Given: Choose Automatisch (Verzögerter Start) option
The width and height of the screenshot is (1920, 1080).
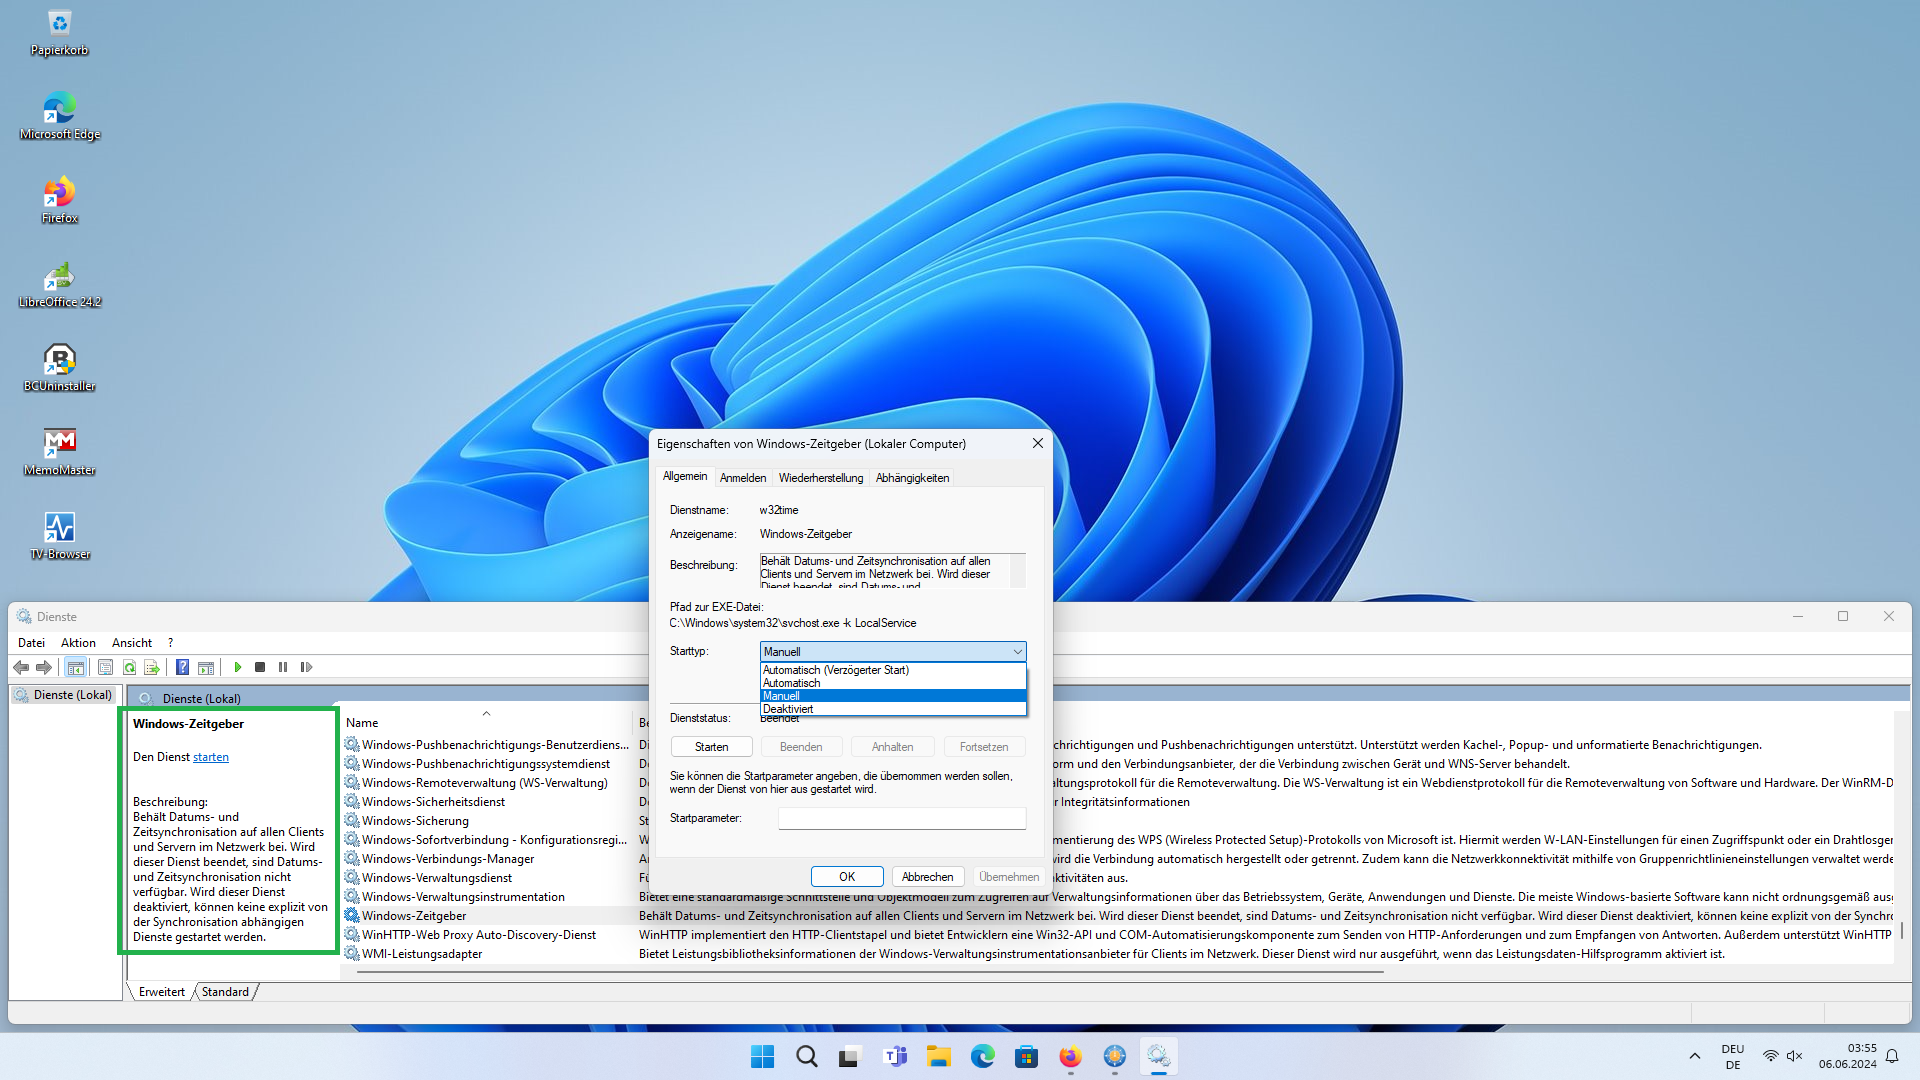Looking at the screenshot, I should pyautogui.click(x=835, y=670).
